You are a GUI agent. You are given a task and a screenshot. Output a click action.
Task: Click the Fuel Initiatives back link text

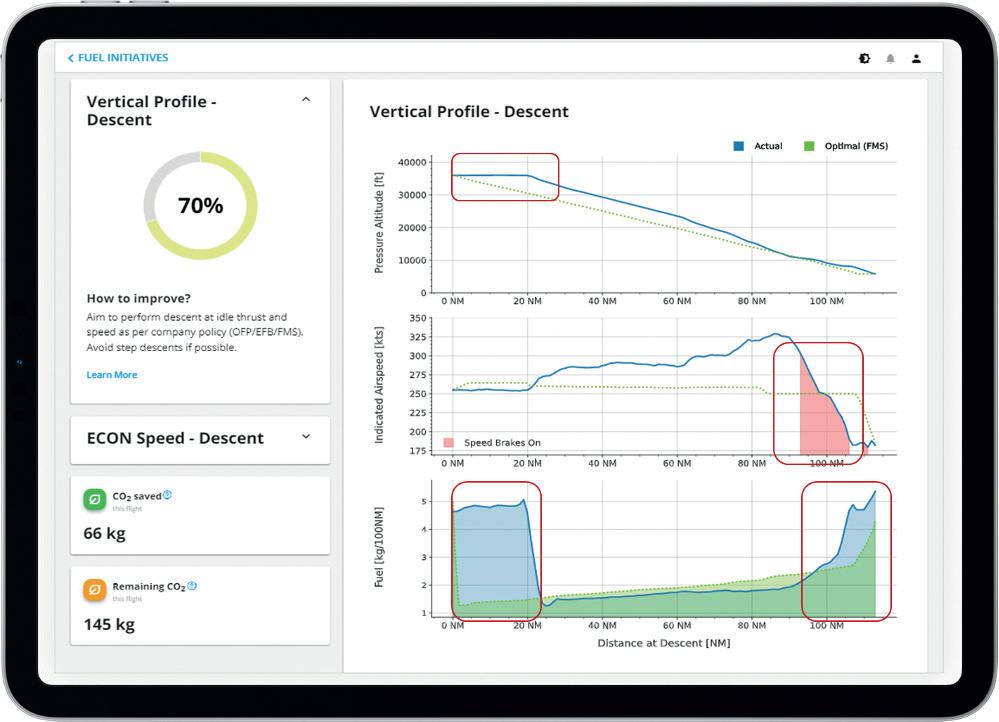pyautogui.click(x=123, y=58)
